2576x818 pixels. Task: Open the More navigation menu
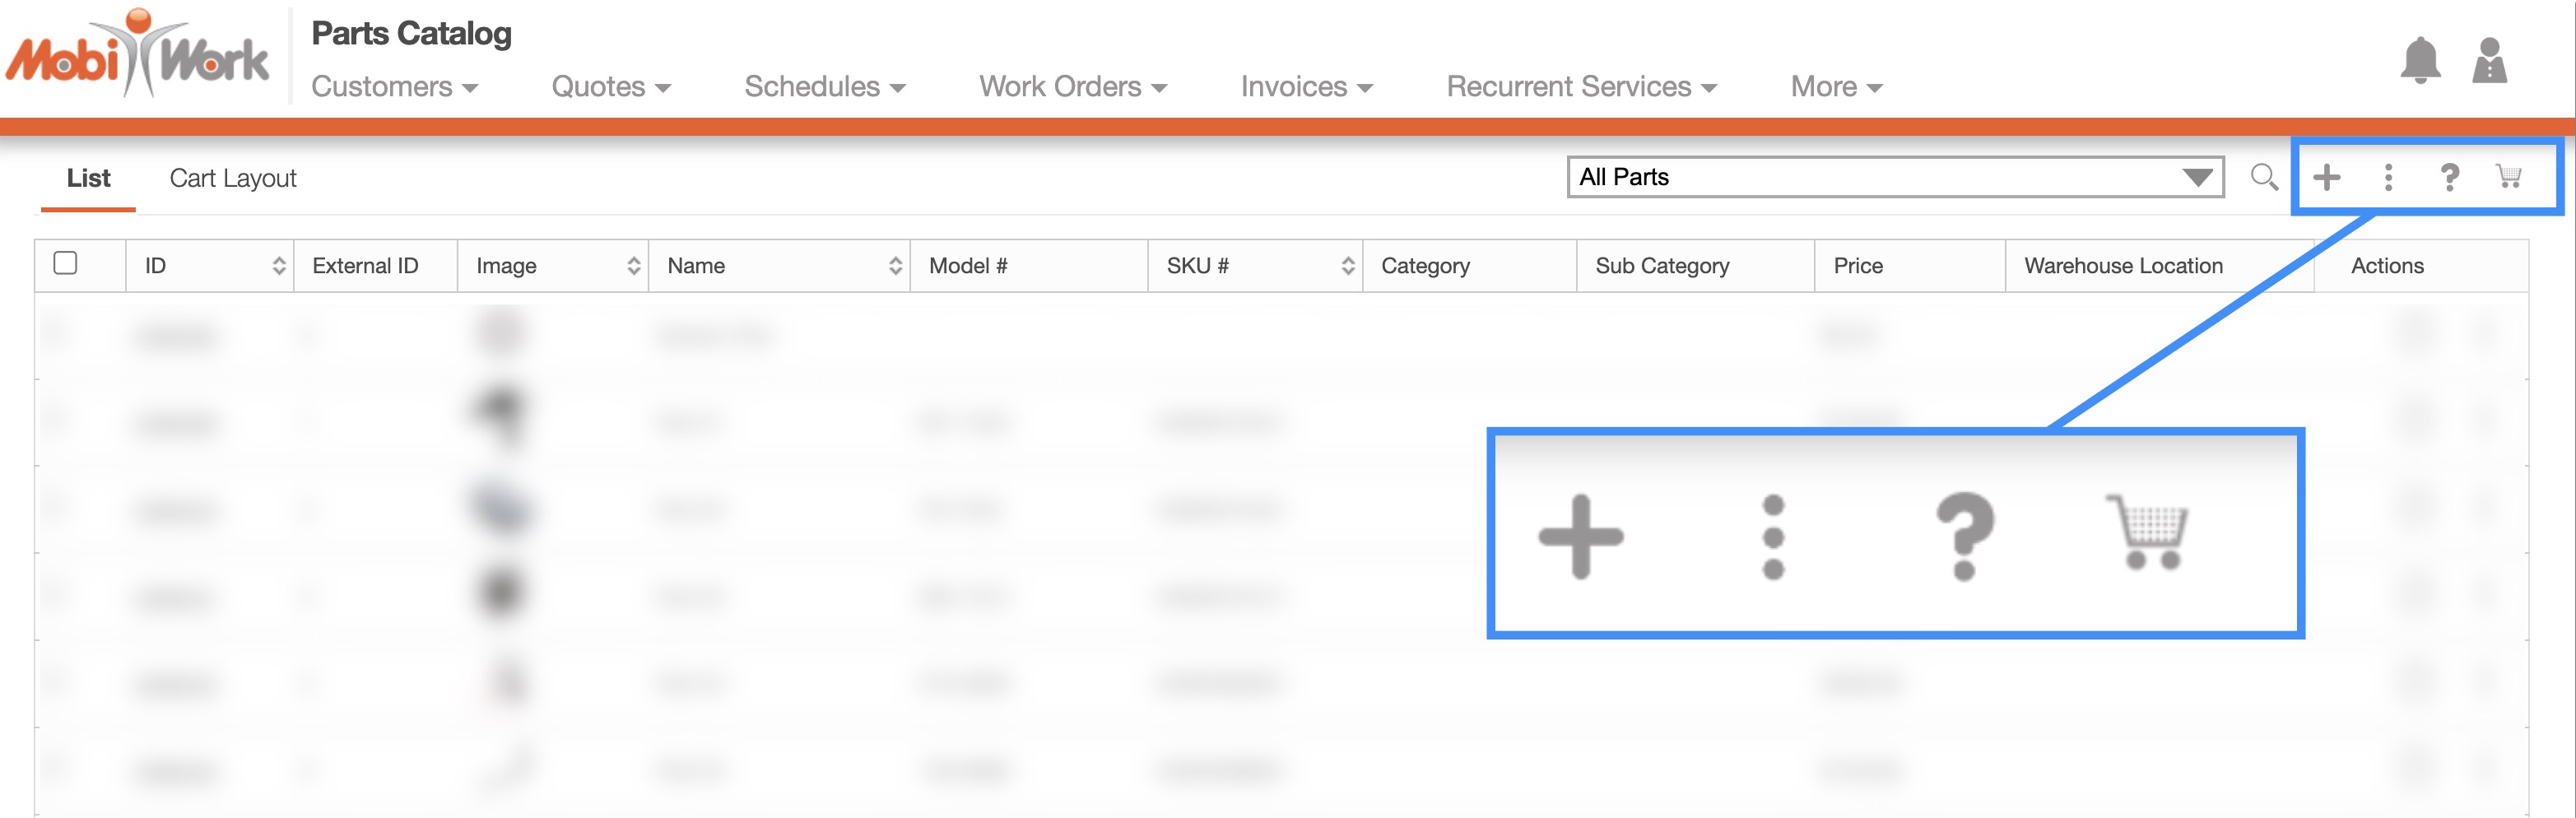[x=1835, y=87]
